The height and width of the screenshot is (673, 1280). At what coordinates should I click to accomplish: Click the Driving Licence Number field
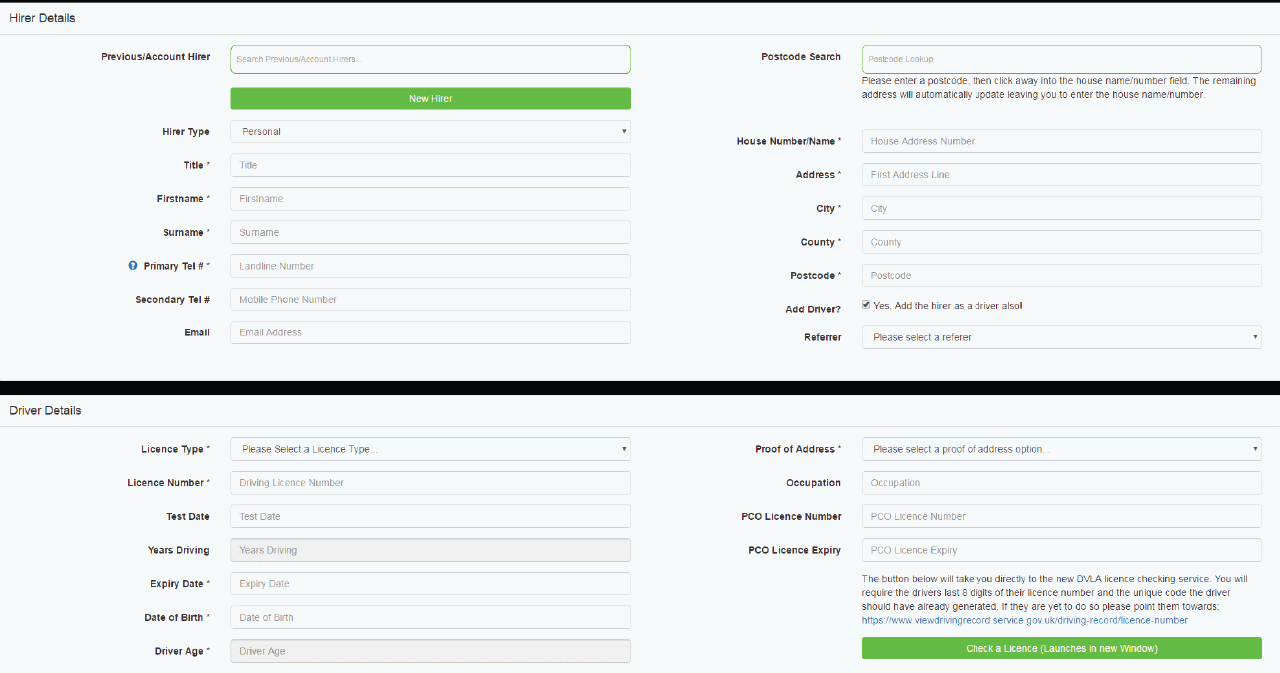[430, 483]
